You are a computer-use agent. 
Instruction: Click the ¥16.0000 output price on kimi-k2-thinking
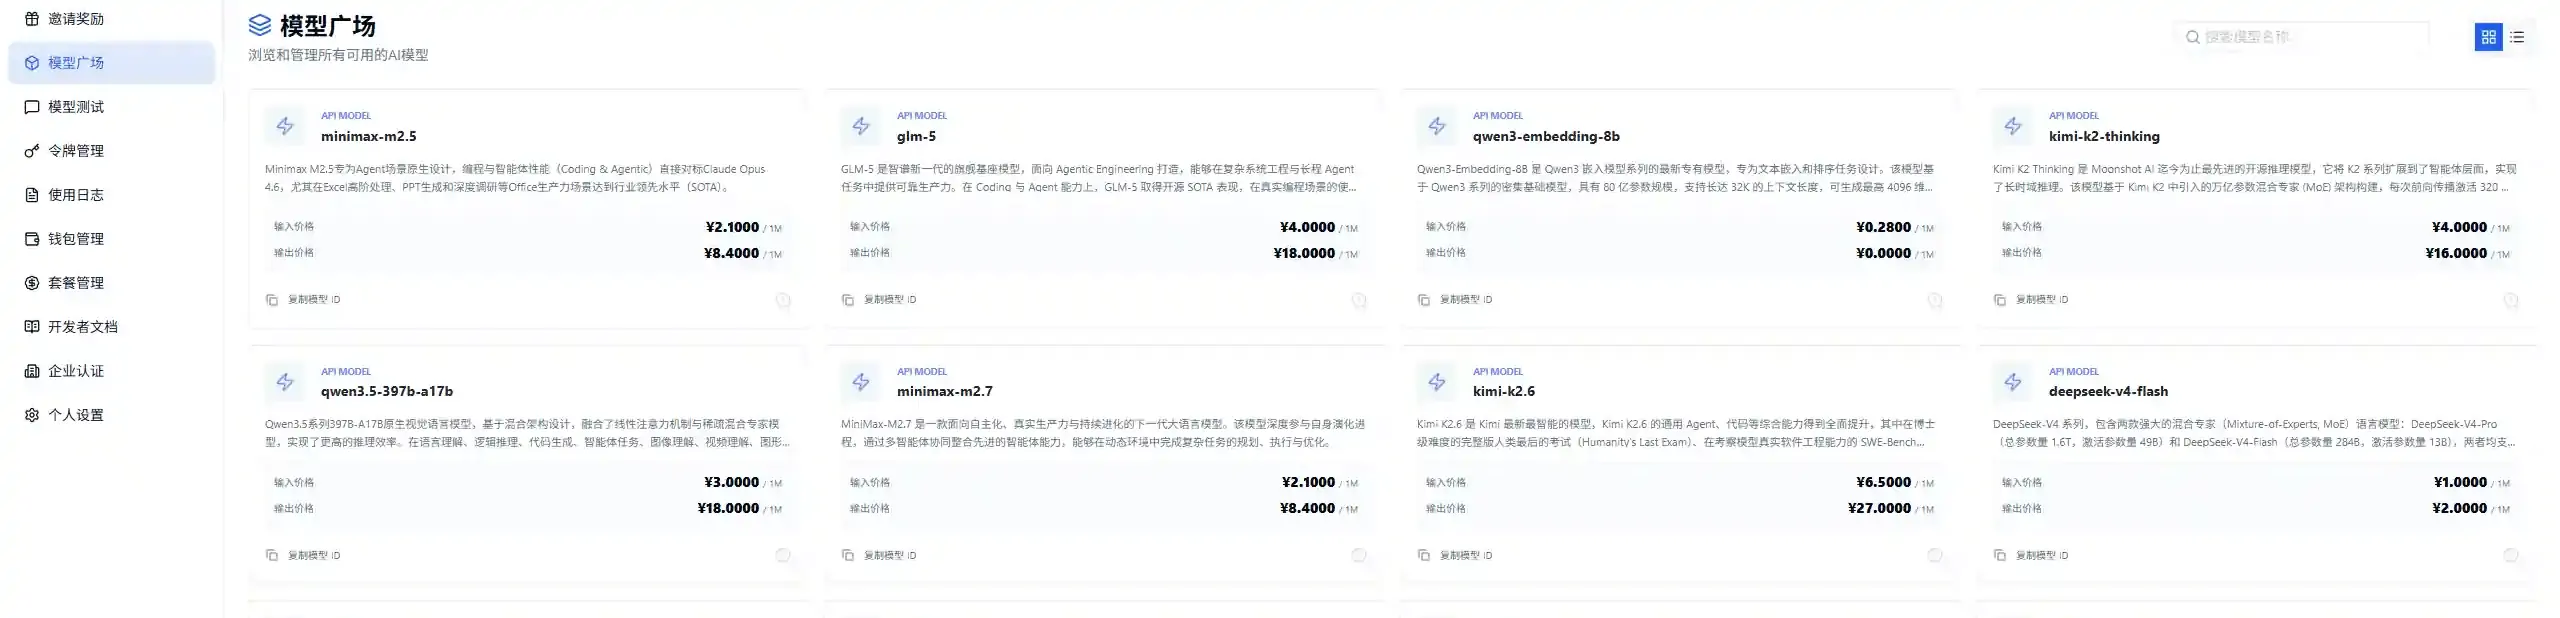click(2456, 253)
